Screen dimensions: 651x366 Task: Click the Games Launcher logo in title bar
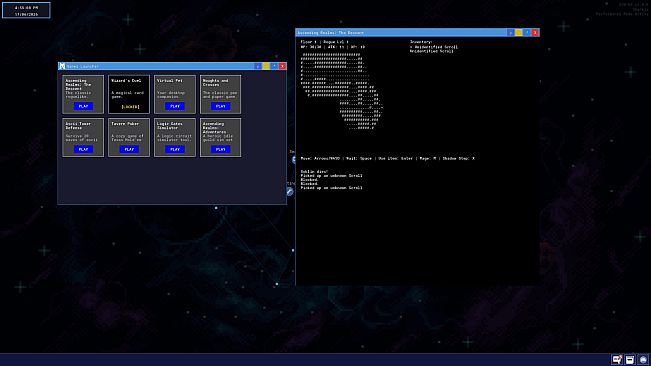click(62, 66)
